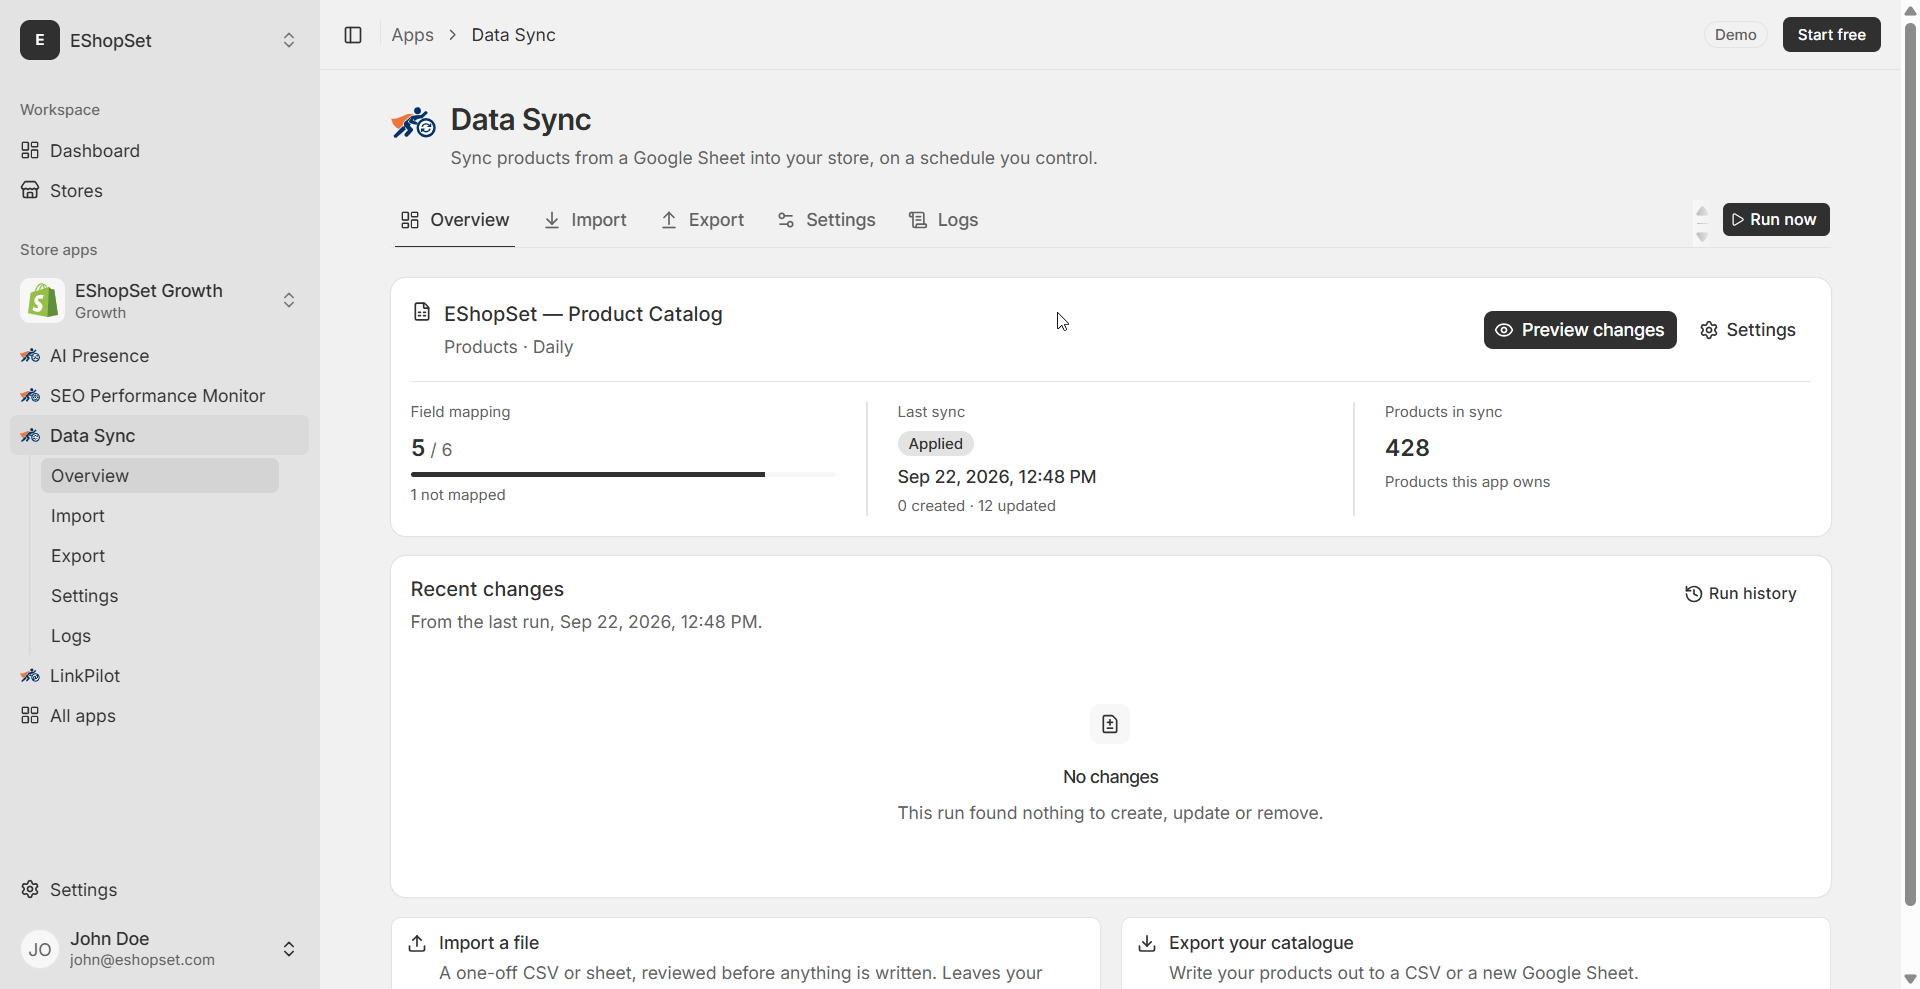Click the Product Catalog document icon
1920x989 pixels.
[x=422, y=313]
